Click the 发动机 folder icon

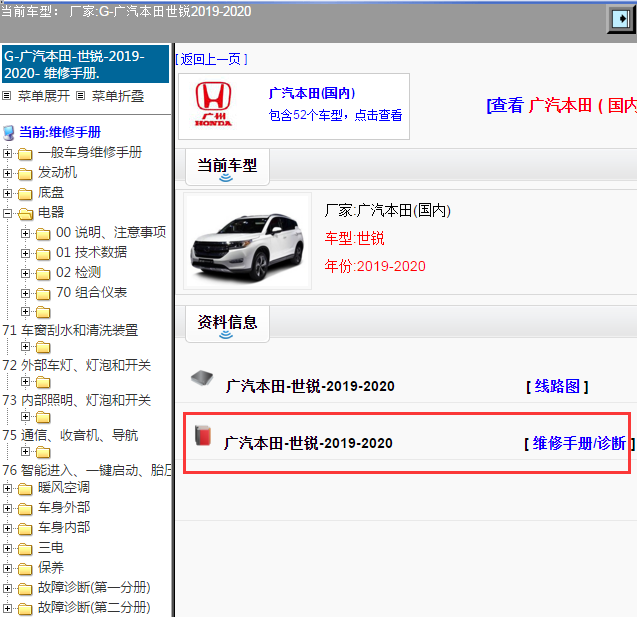coord(25,174)
